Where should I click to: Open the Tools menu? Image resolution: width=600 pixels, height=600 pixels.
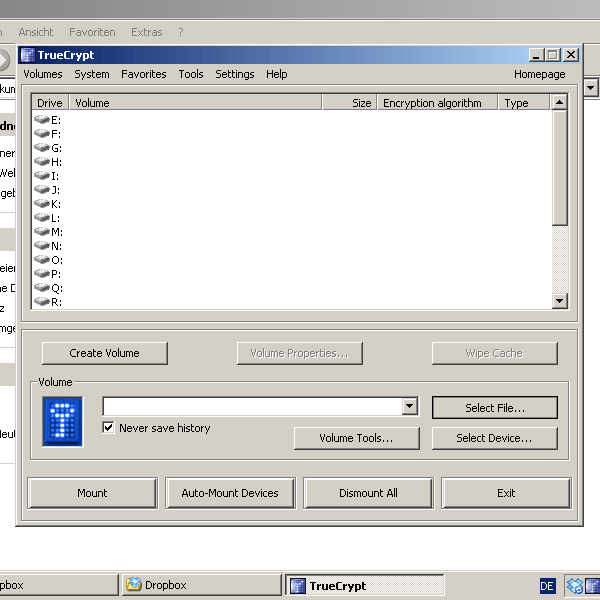click(x=191, y=74)
